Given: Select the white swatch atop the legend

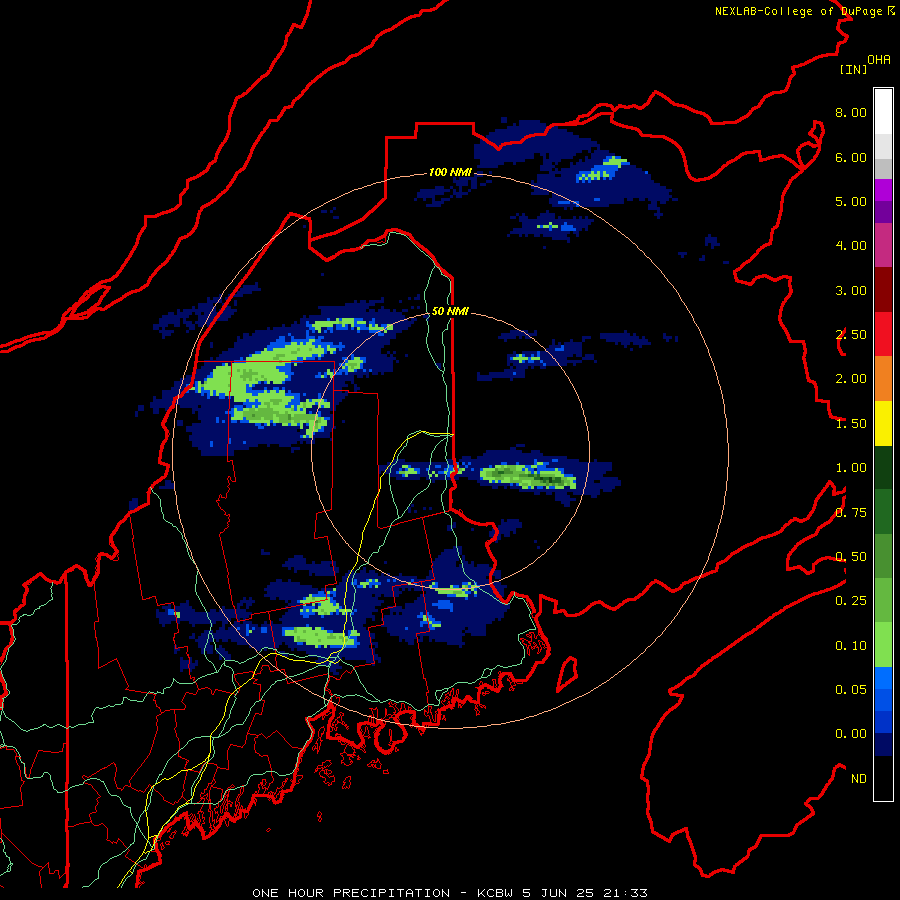Looking at the screenshot, I should [x=883, y=111].
